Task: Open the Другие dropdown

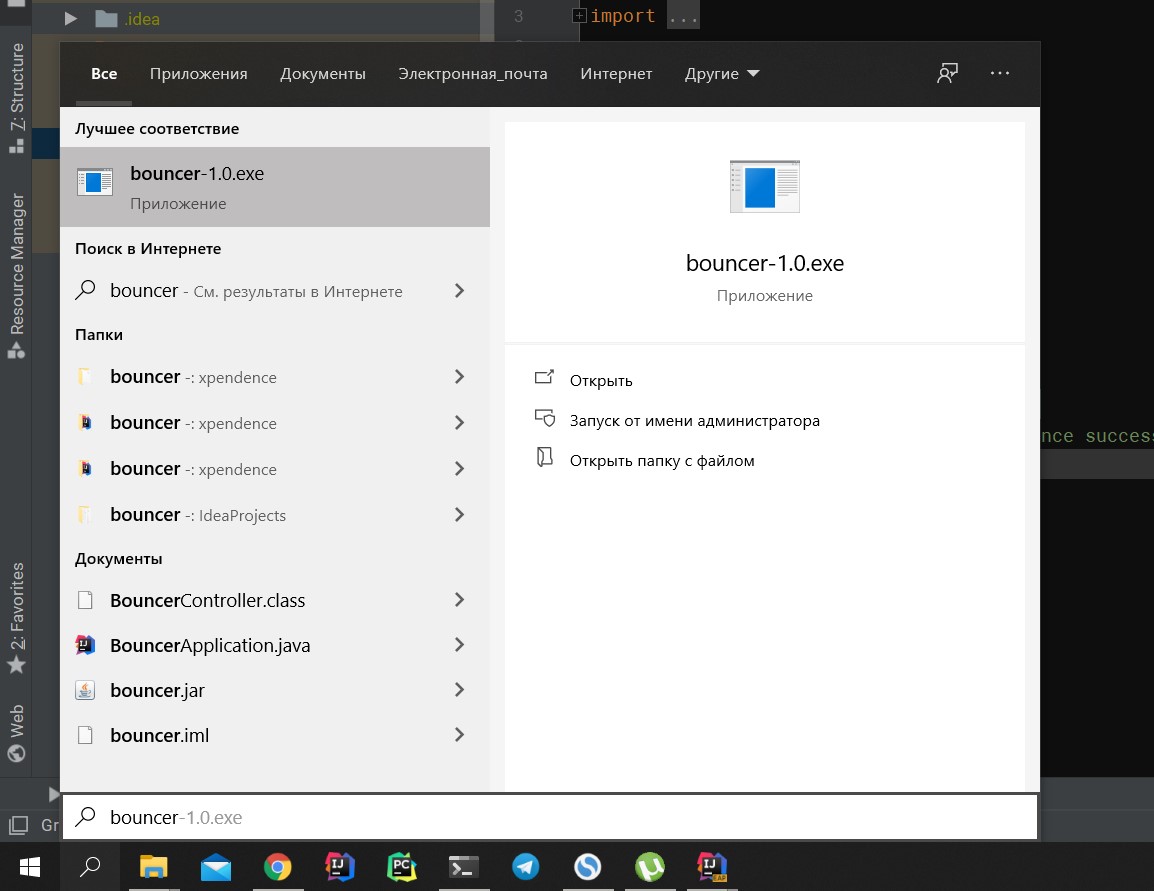Action: coord(722,74)
